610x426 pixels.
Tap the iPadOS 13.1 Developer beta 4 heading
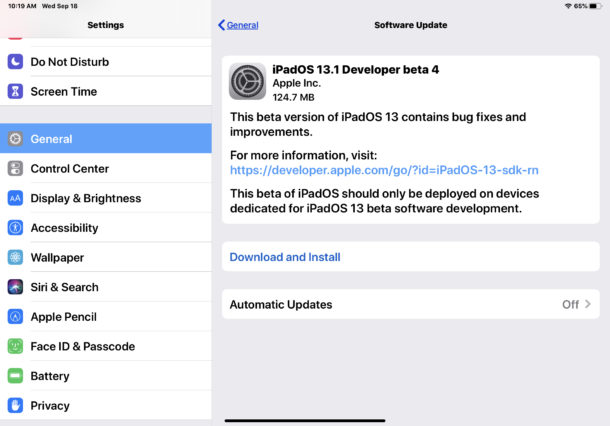tap(356, 70)
